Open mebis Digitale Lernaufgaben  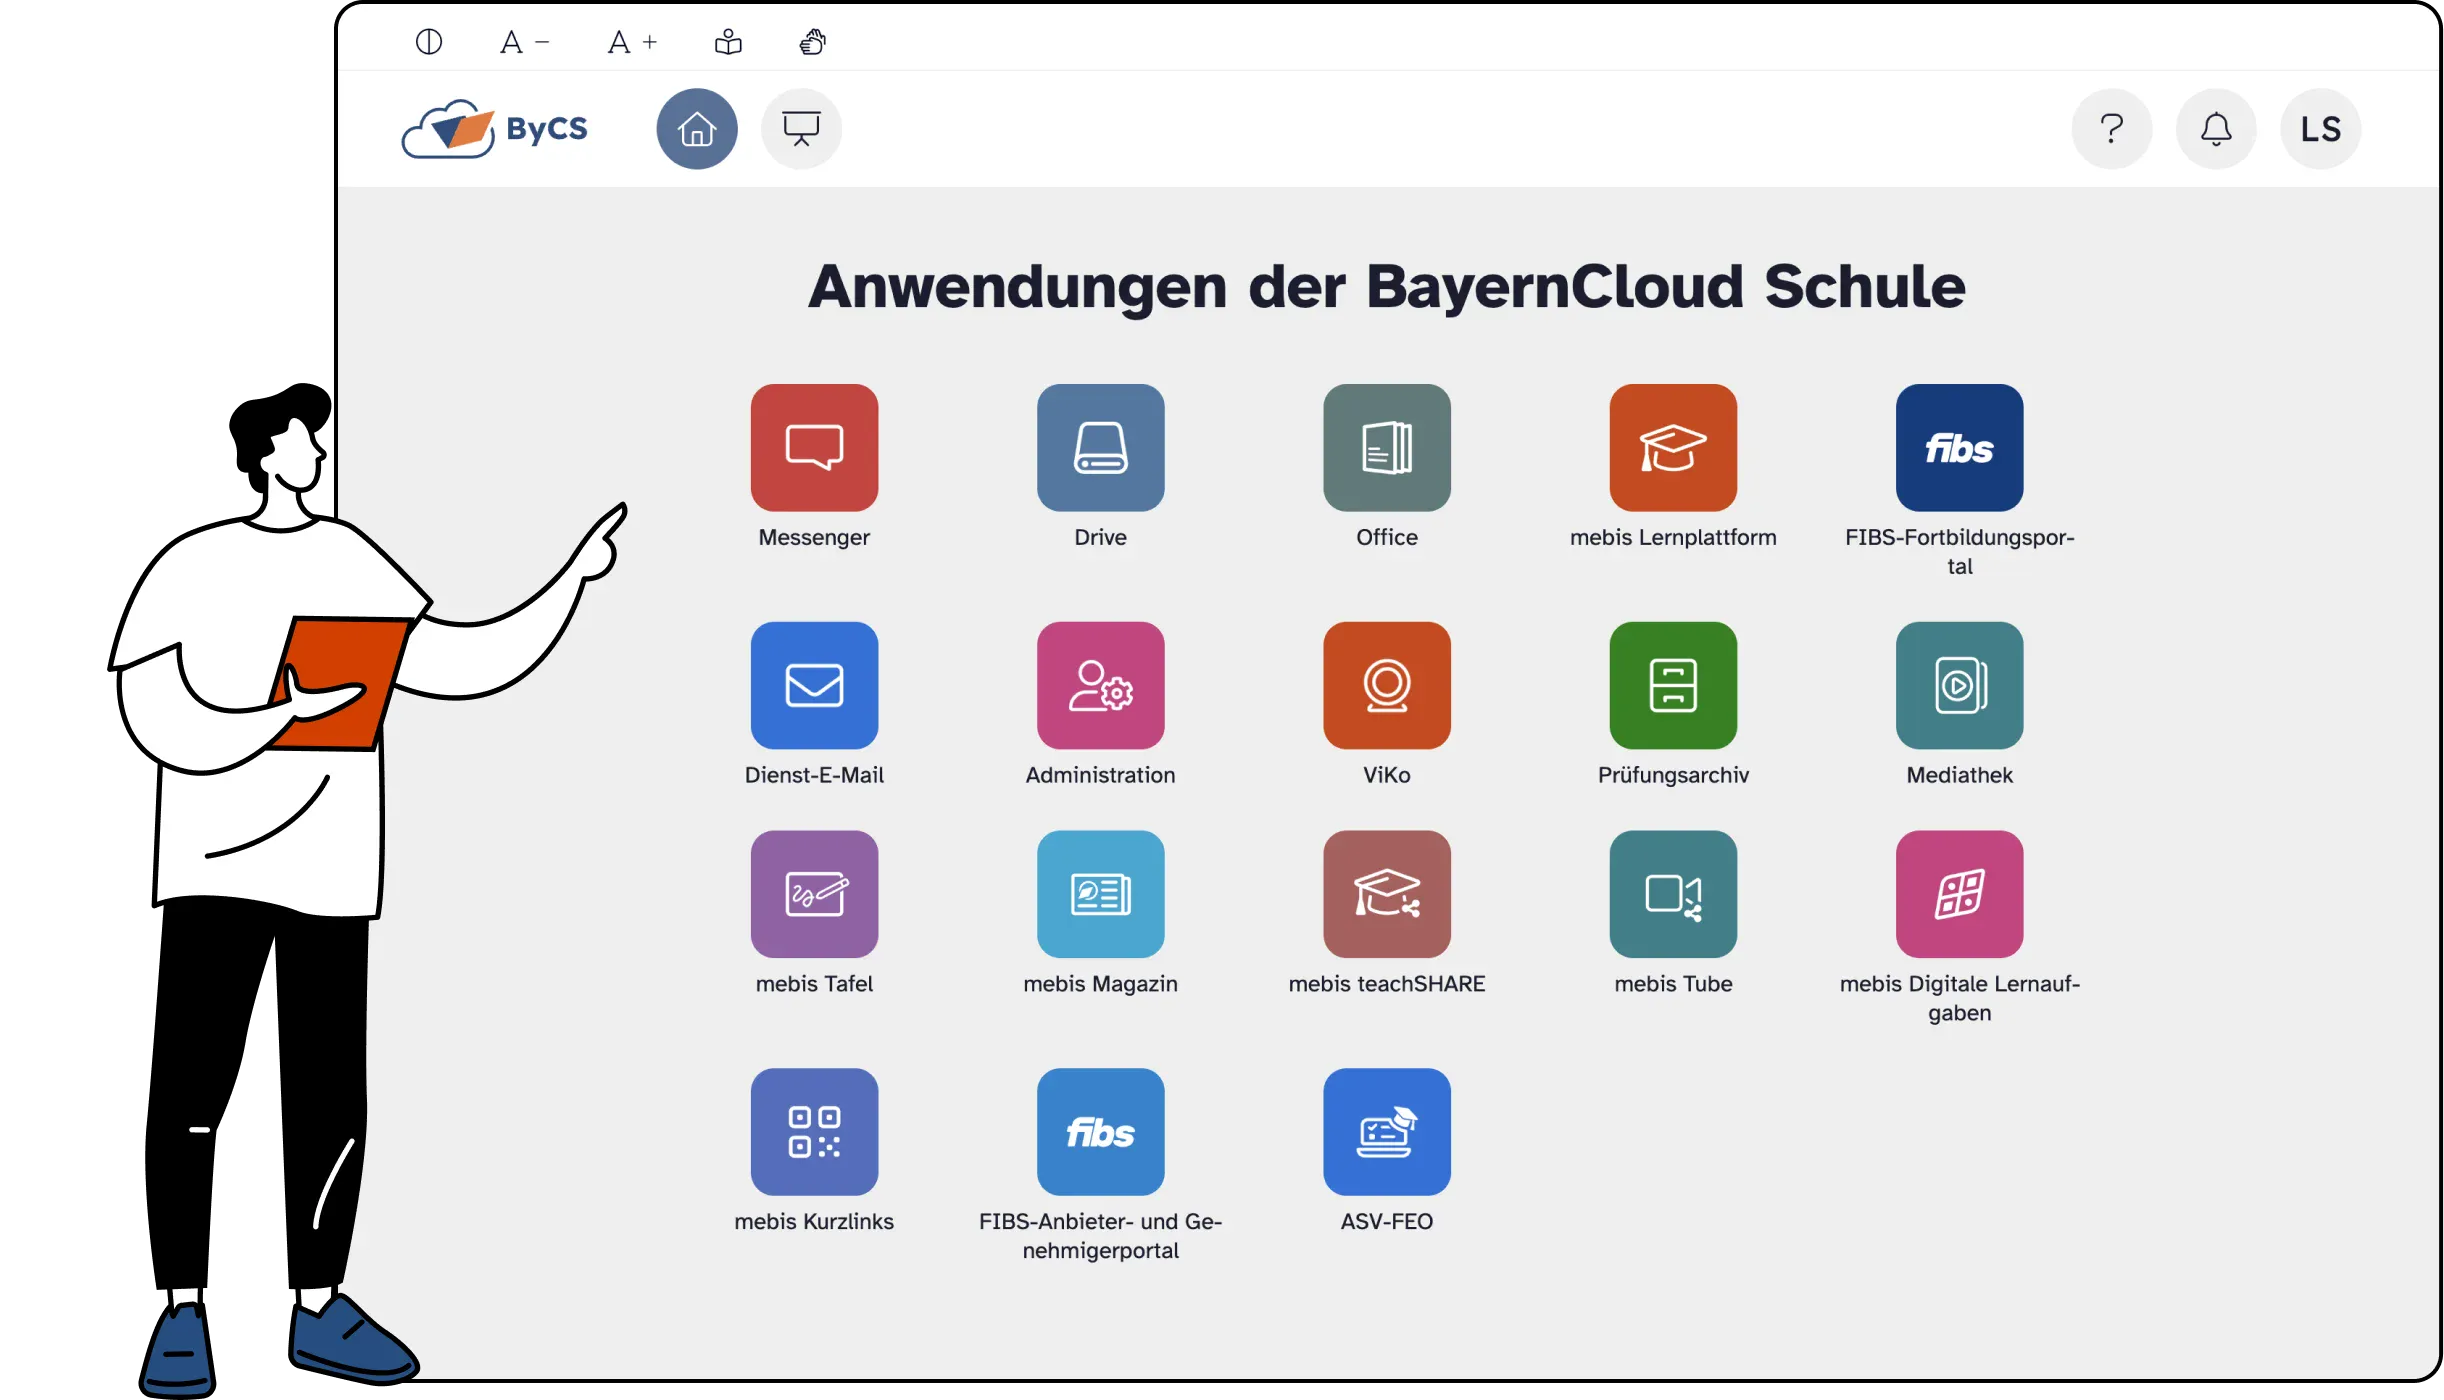pos(1959,894)
